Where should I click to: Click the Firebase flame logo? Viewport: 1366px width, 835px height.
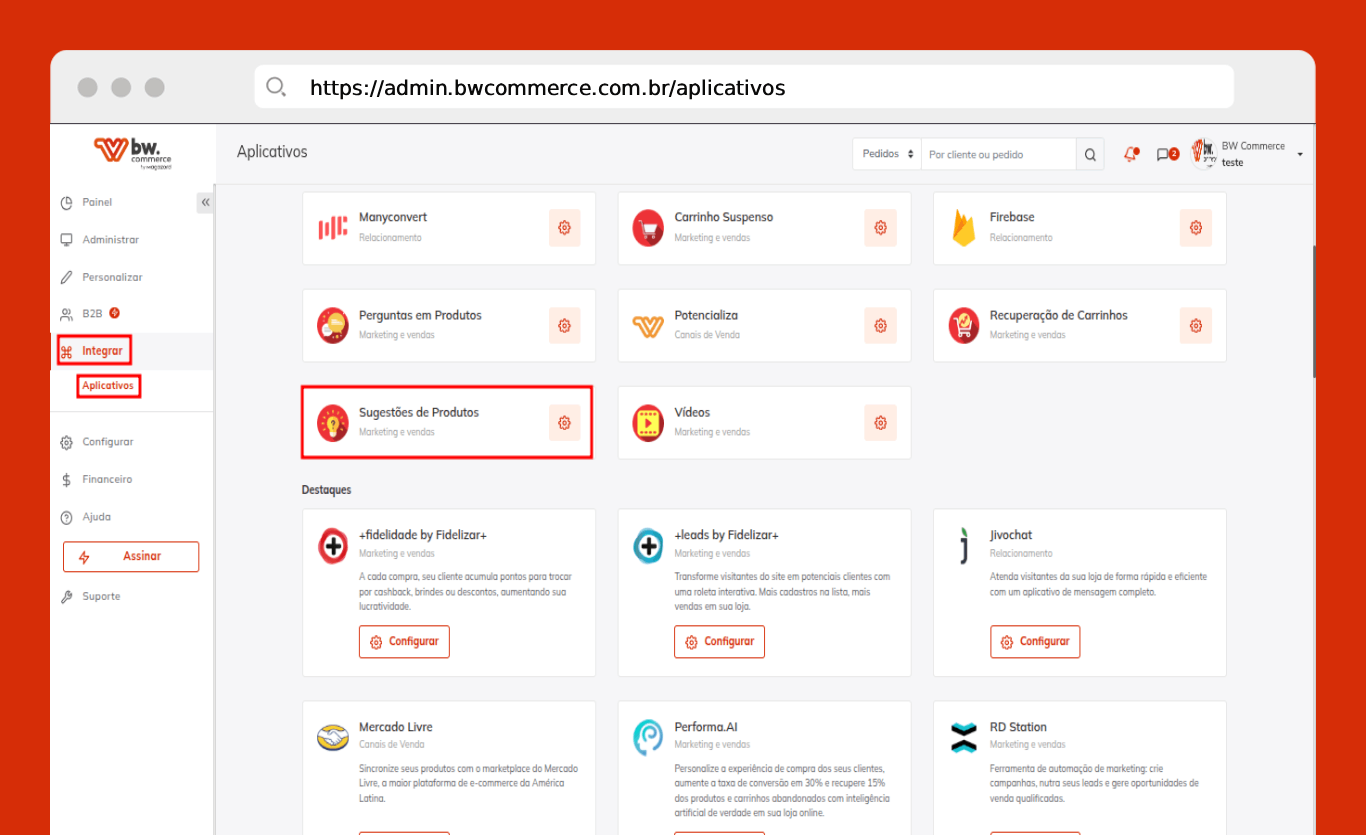pos(964,228)
